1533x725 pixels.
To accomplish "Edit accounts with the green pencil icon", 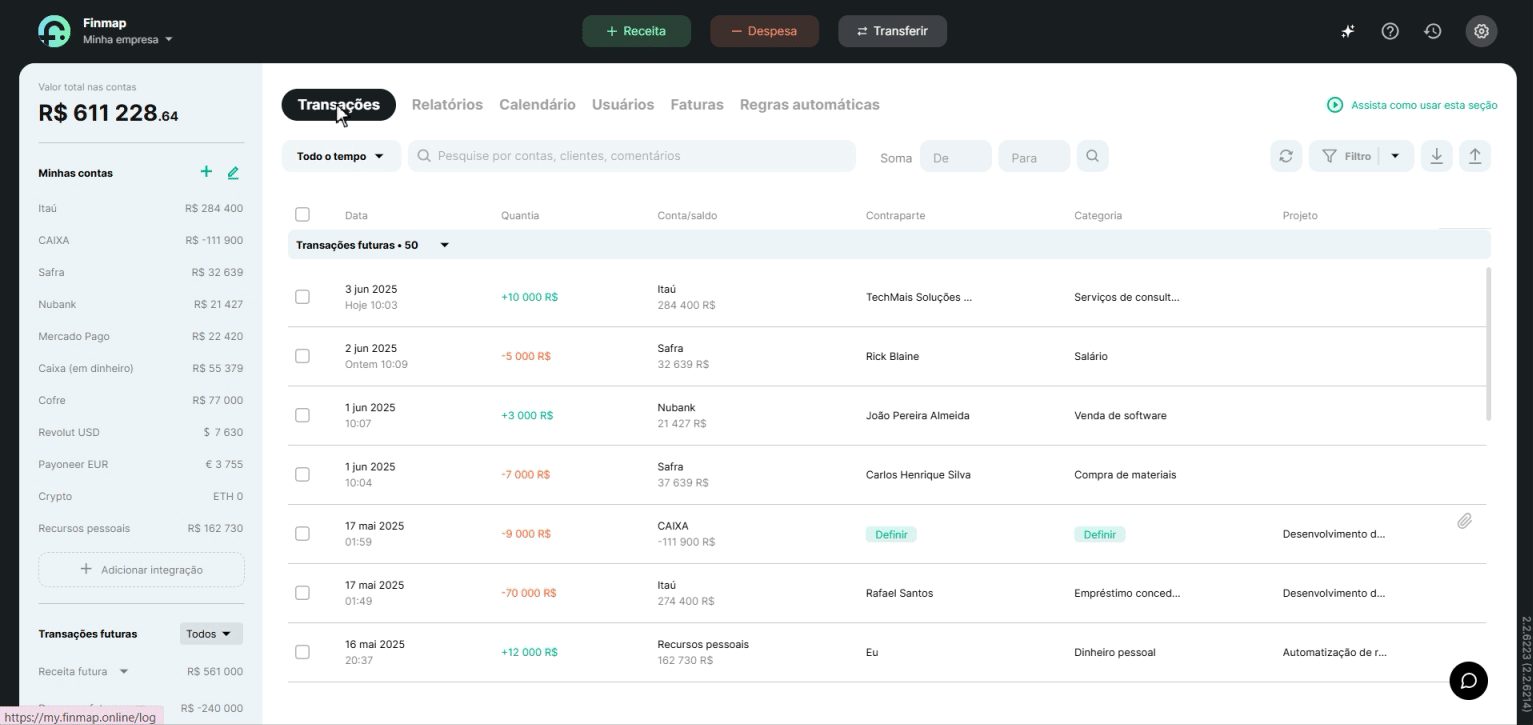I will coord(233,173).
